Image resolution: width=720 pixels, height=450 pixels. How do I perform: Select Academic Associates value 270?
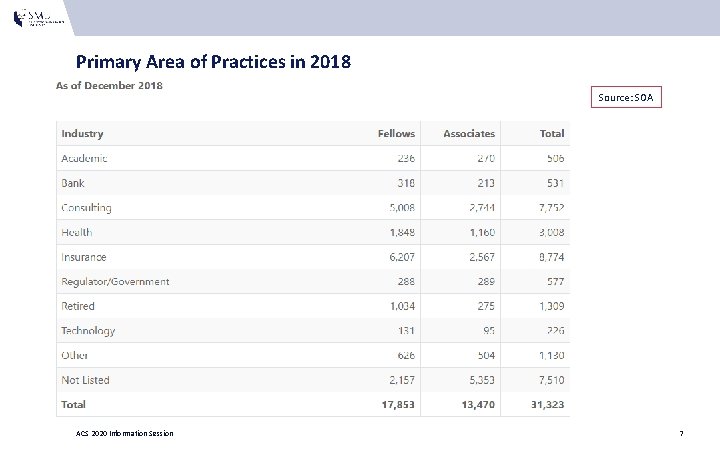pos(486,158)
